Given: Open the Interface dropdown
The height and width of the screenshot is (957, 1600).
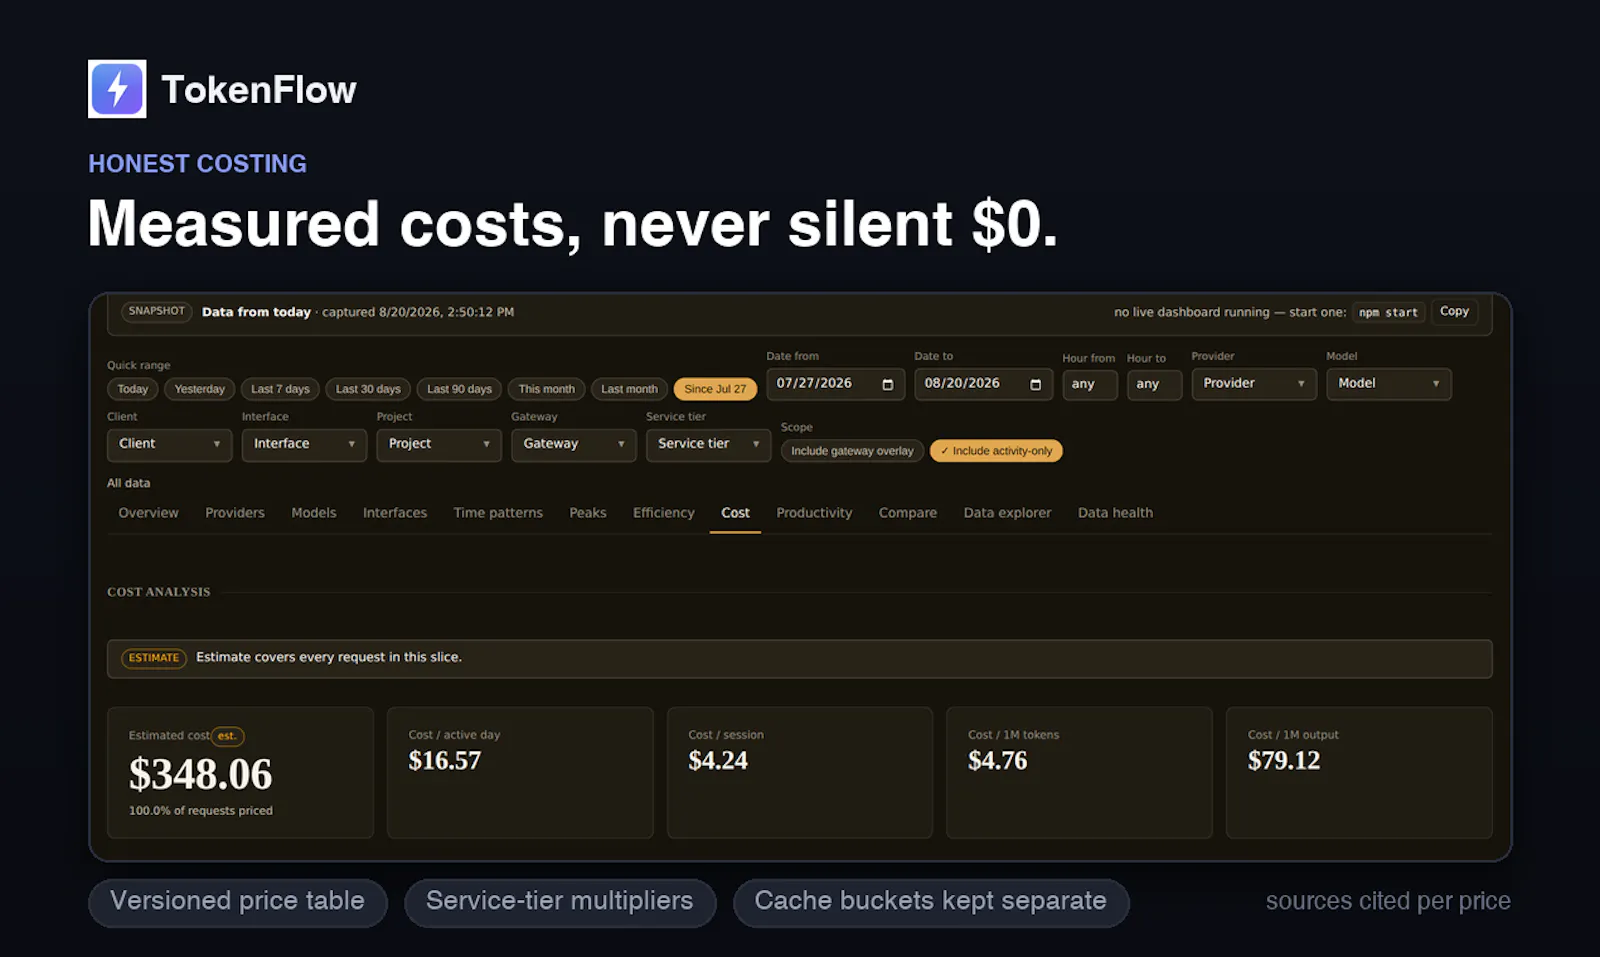Looking at the screenshot, I should pos(304,444).
